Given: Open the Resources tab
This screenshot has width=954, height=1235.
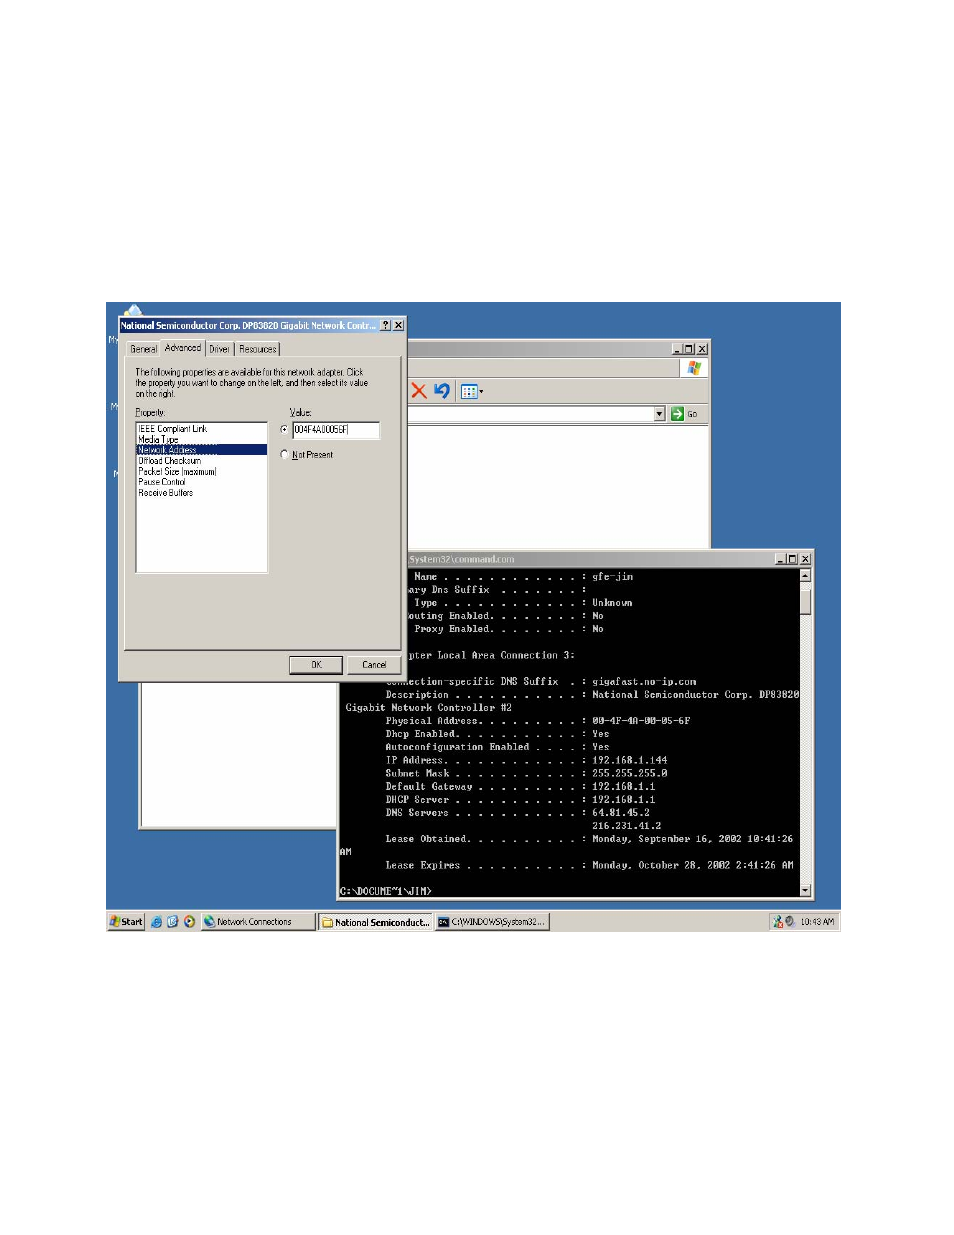Looking at the screenshot, I should point(258,349).
